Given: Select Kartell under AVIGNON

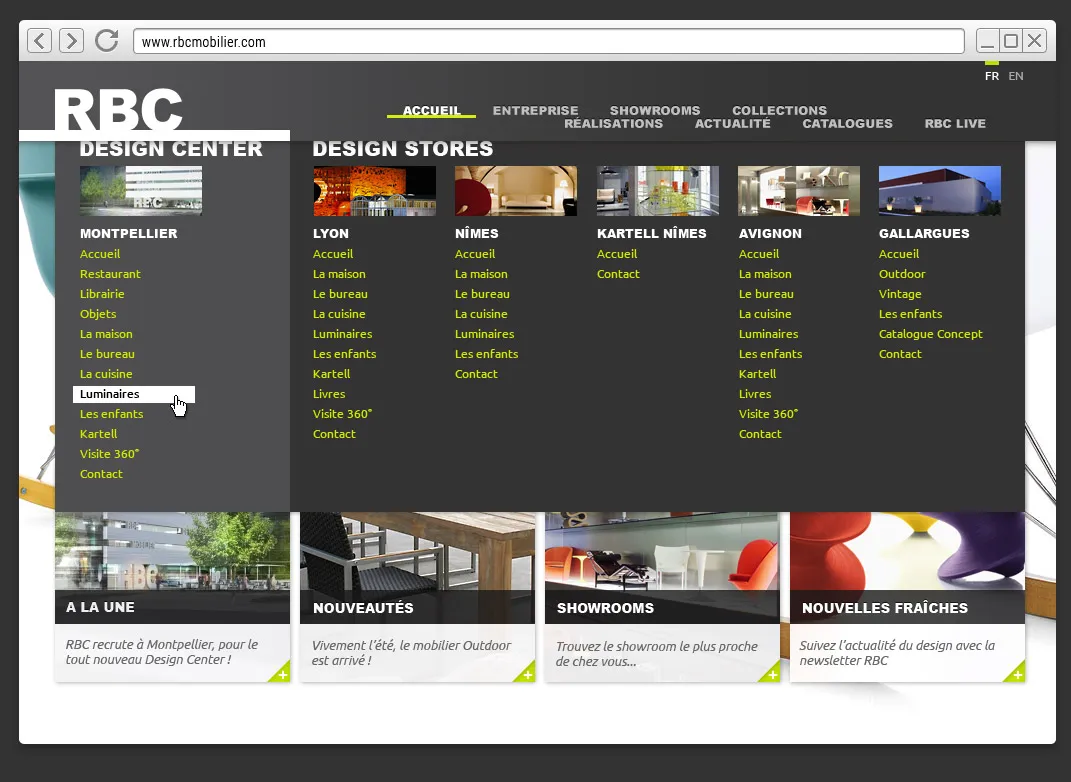Looking at the screenshot, I should pos(757,373).
